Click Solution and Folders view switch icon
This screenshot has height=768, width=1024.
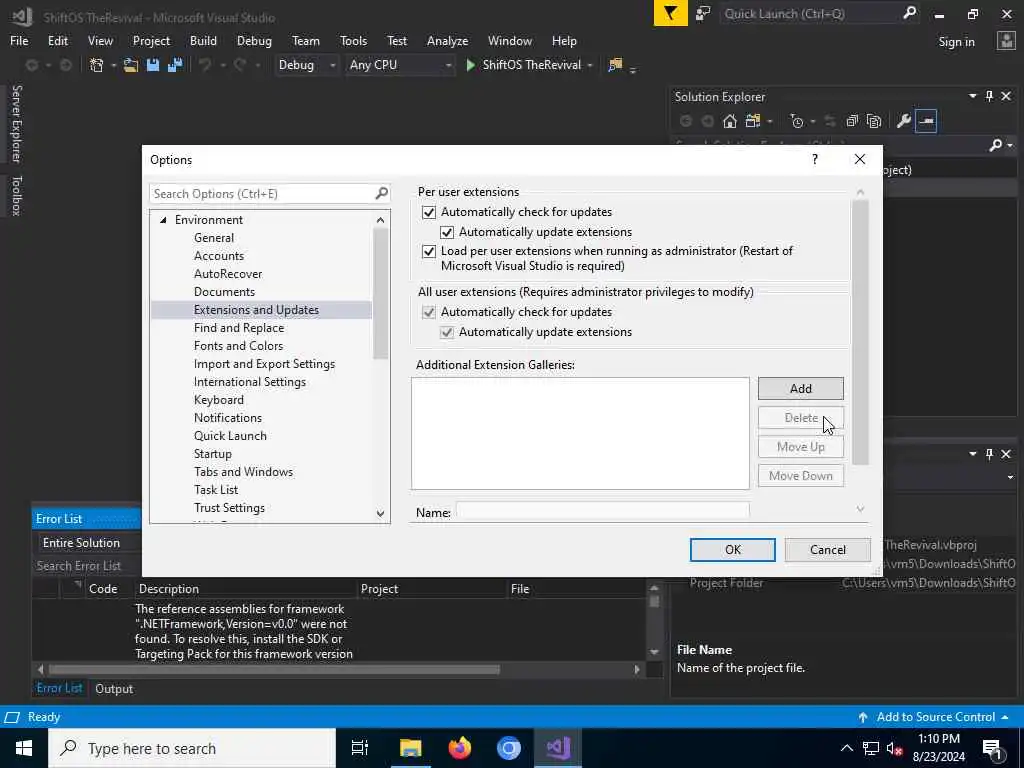coord(753,121)
